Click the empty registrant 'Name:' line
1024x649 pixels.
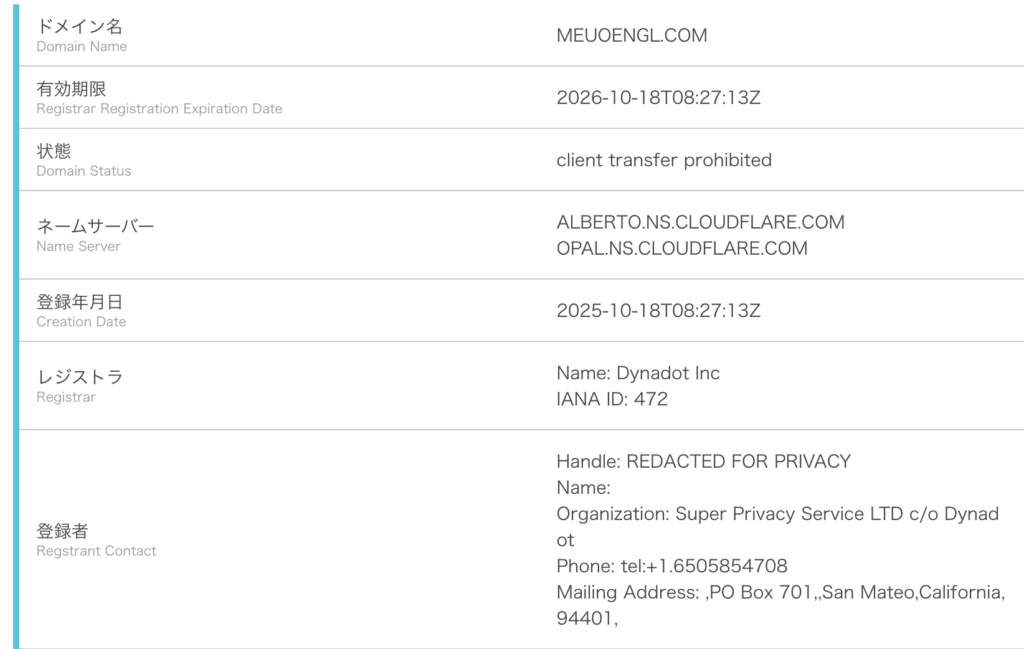coord(583,488)
